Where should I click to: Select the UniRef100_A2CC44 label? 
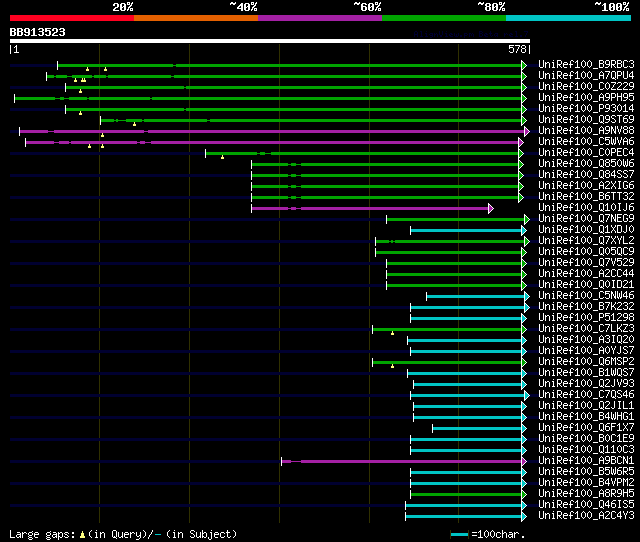coord(586,274)
